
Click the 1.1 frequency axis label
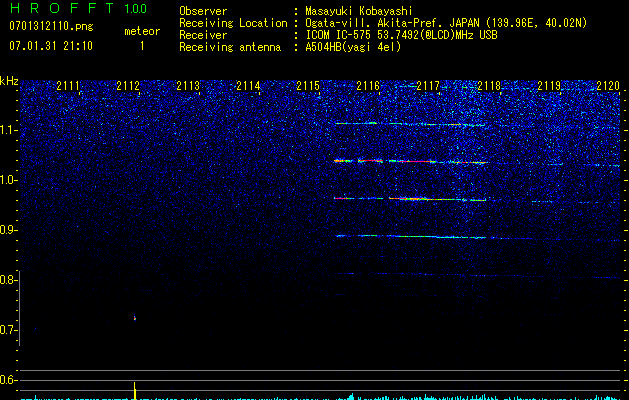click(x=7, y=130)
